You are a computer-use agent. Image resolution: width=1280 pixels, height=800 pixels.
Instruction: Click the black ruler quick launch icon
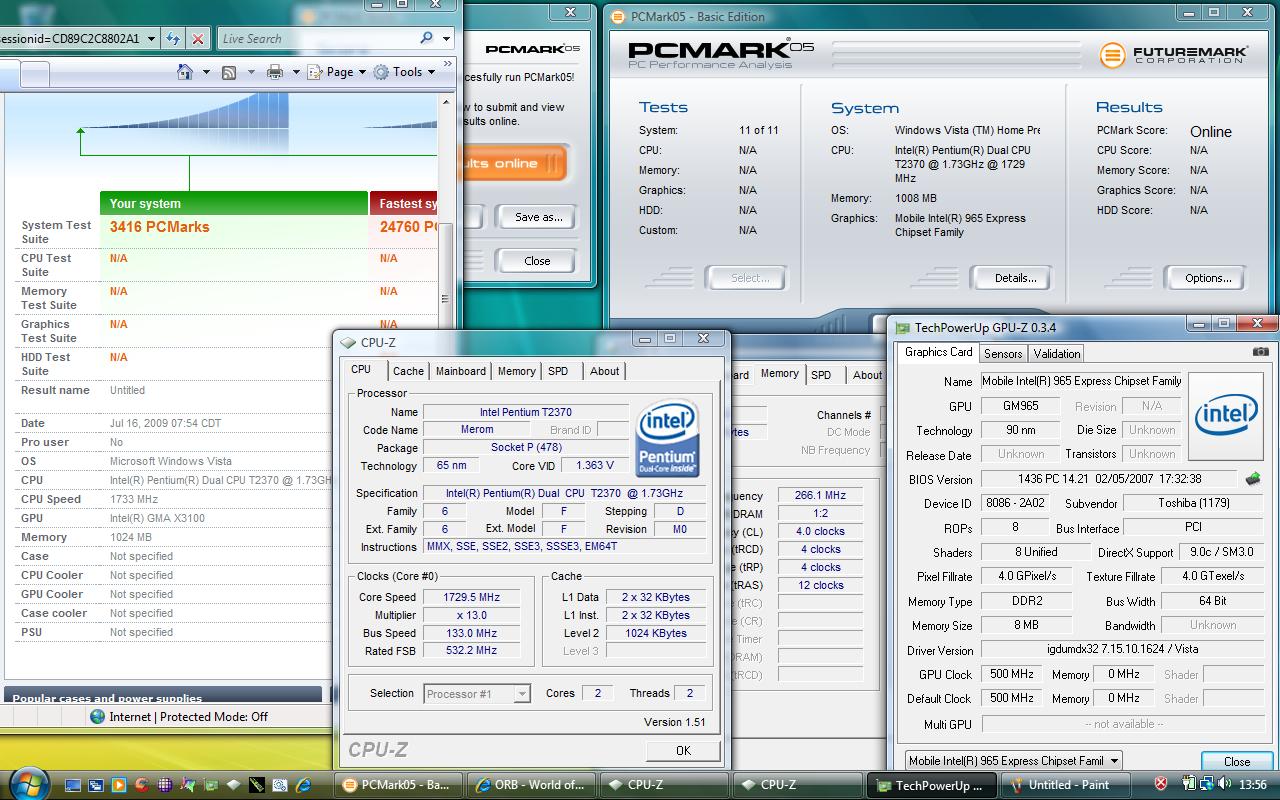point(256,785)
